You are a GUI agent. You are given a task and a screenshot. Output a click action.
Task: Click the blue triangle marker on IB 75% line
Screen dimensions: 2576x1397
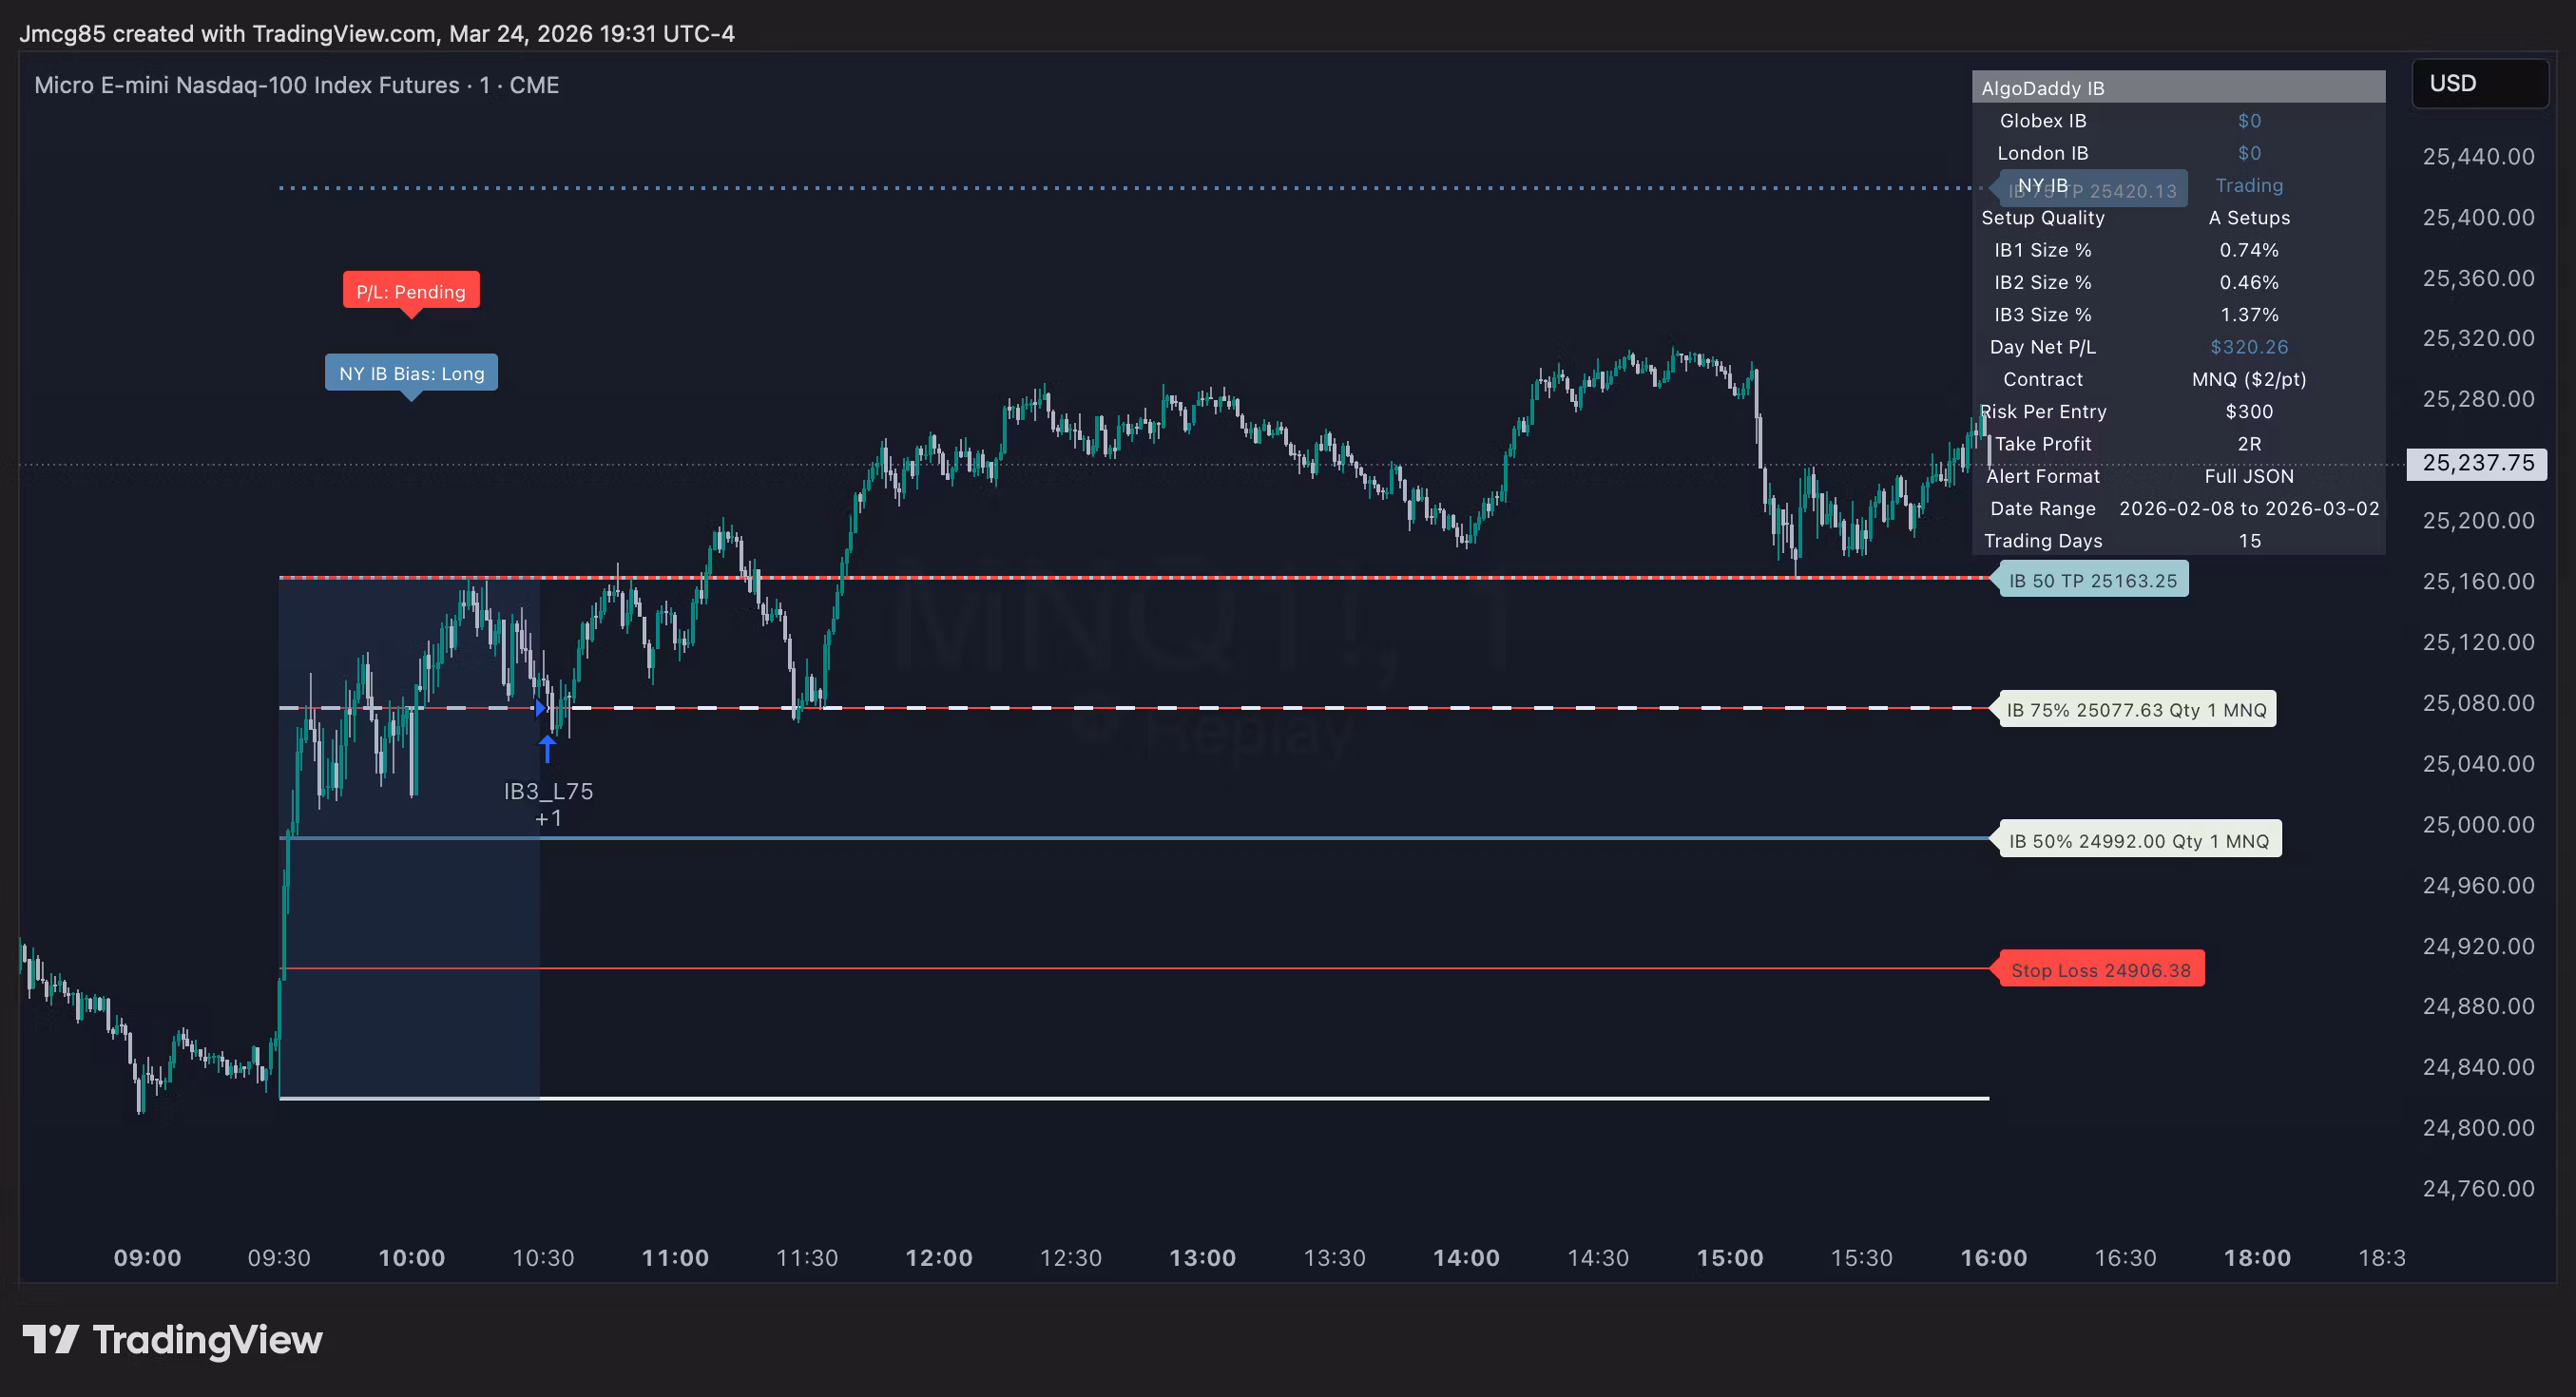(540, 708)
